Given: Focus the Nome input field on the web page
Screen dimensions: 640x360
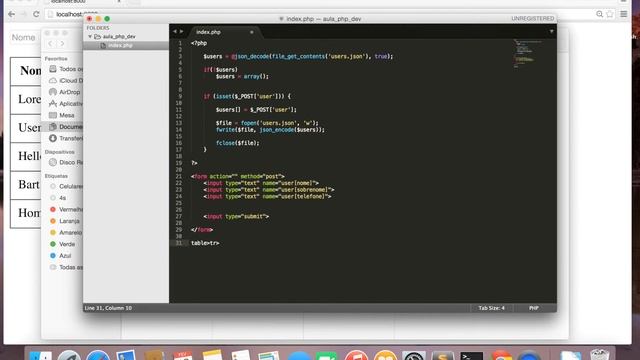Looking at the screenshot, I should tap(25, 38).
